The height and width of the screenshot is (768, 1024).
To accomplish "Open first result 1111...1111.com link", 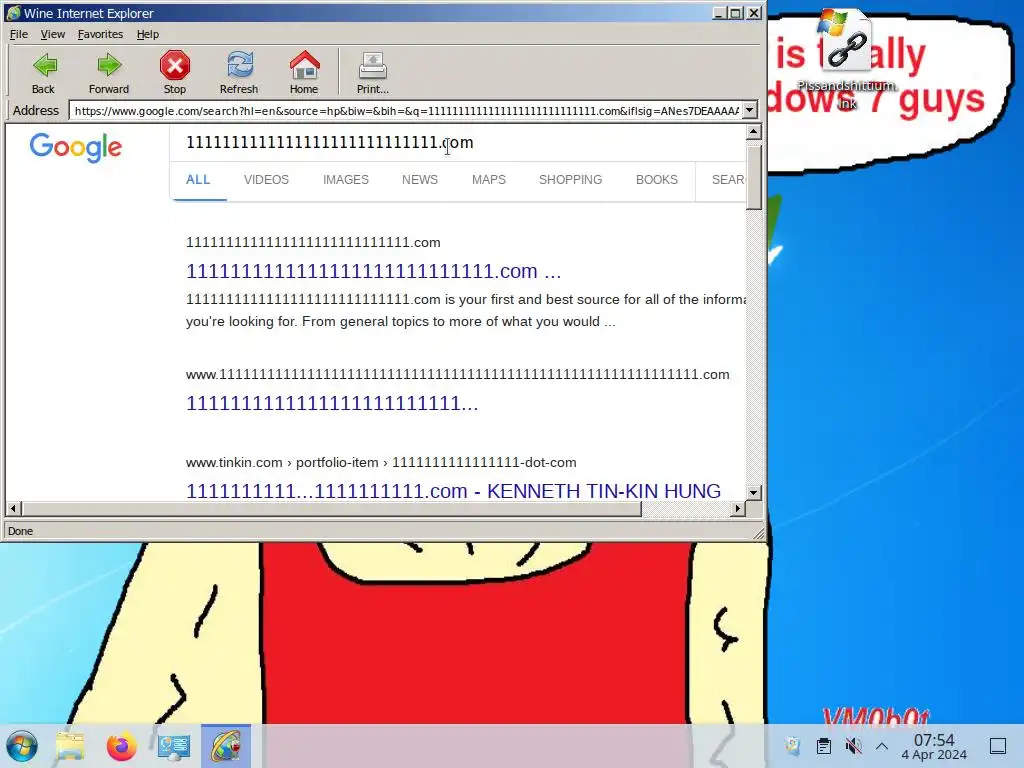I will 373,271.
